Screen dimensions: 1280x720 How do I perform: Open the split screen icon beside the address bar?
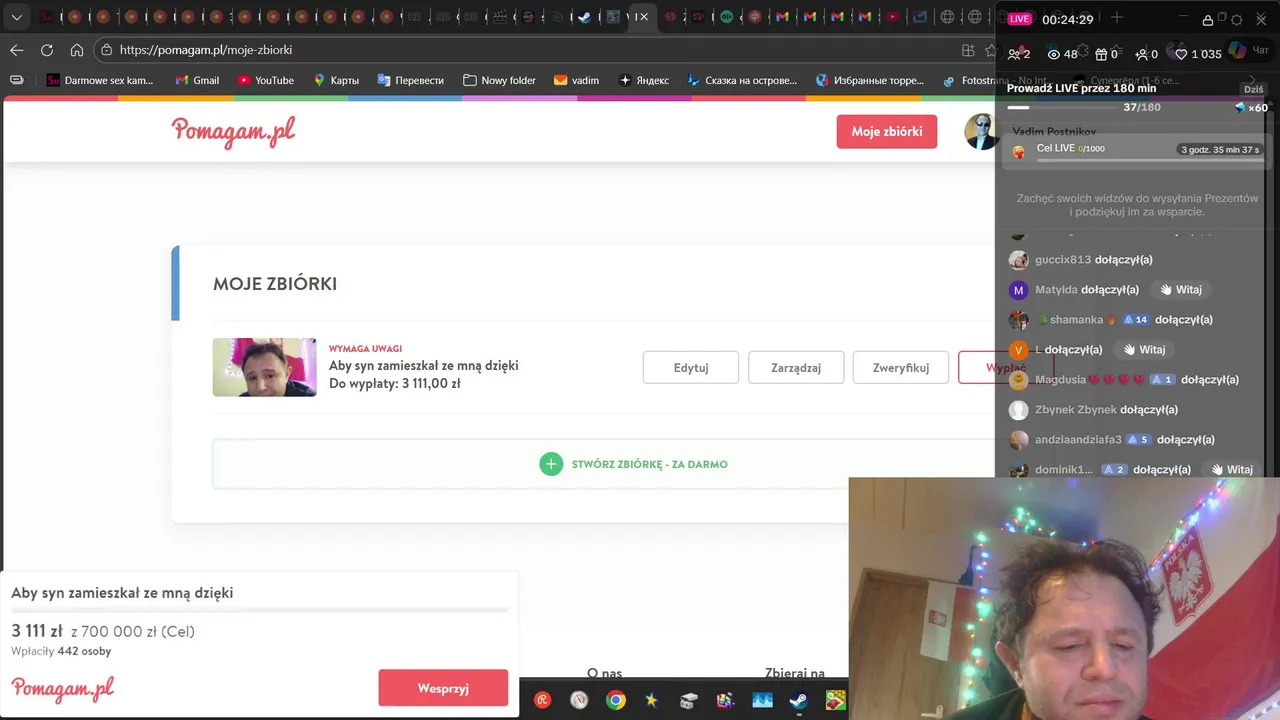[x=968, y=50]
